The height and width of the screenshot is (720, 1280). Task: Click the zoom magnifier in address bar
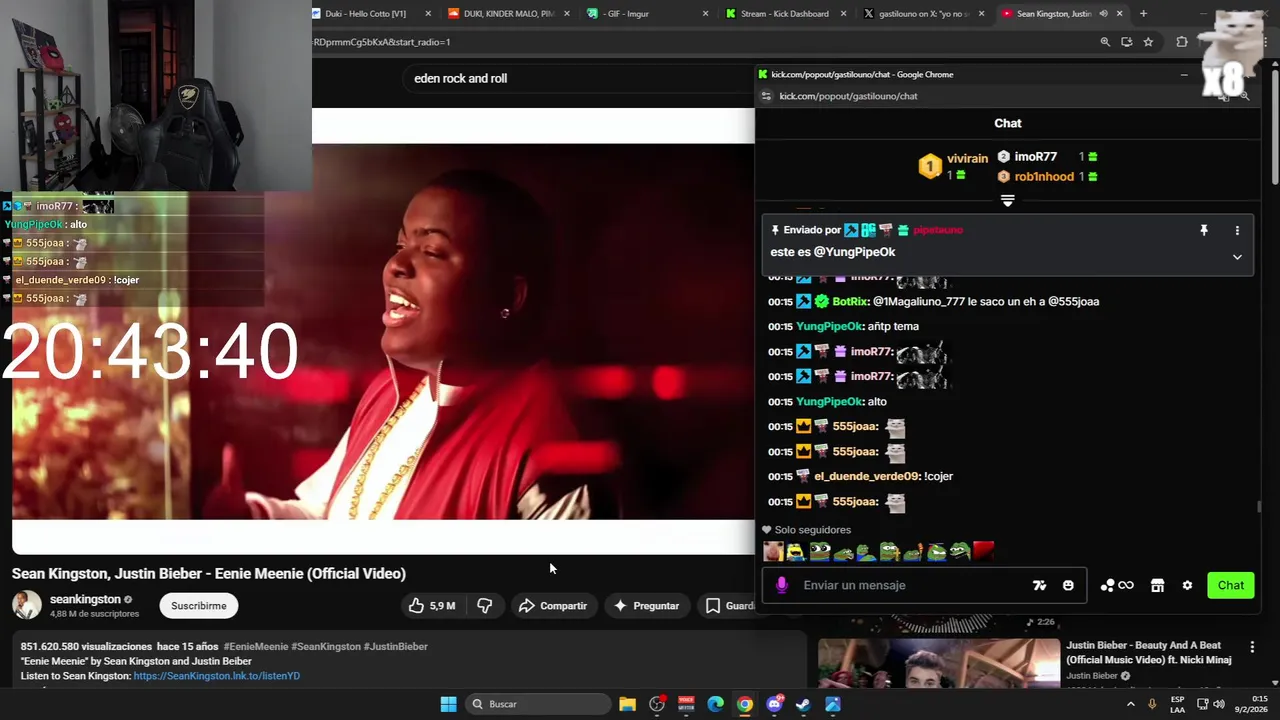click(x=1105, y=42)
